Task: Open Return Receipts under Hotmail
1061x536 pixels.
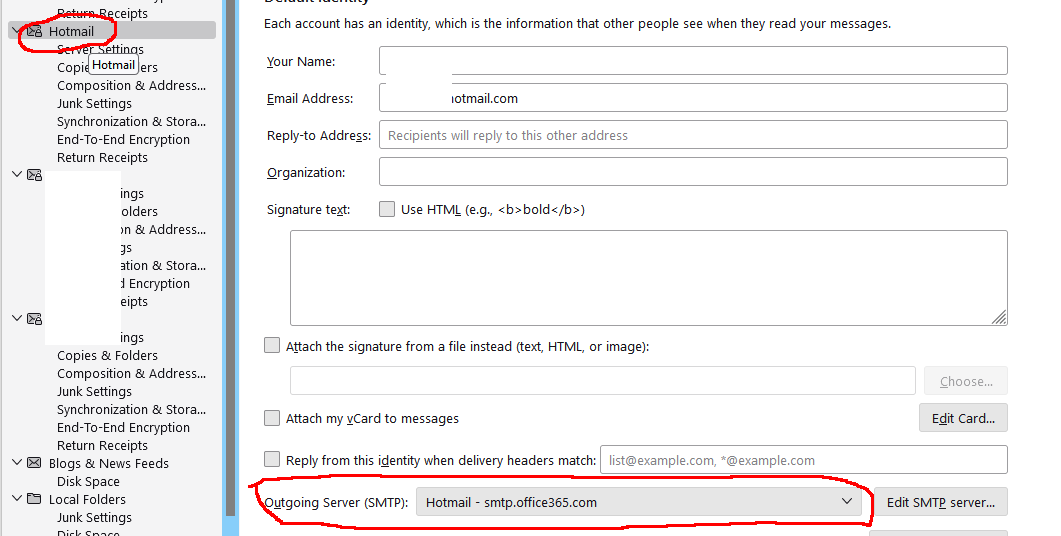Action: click(102, 157)
